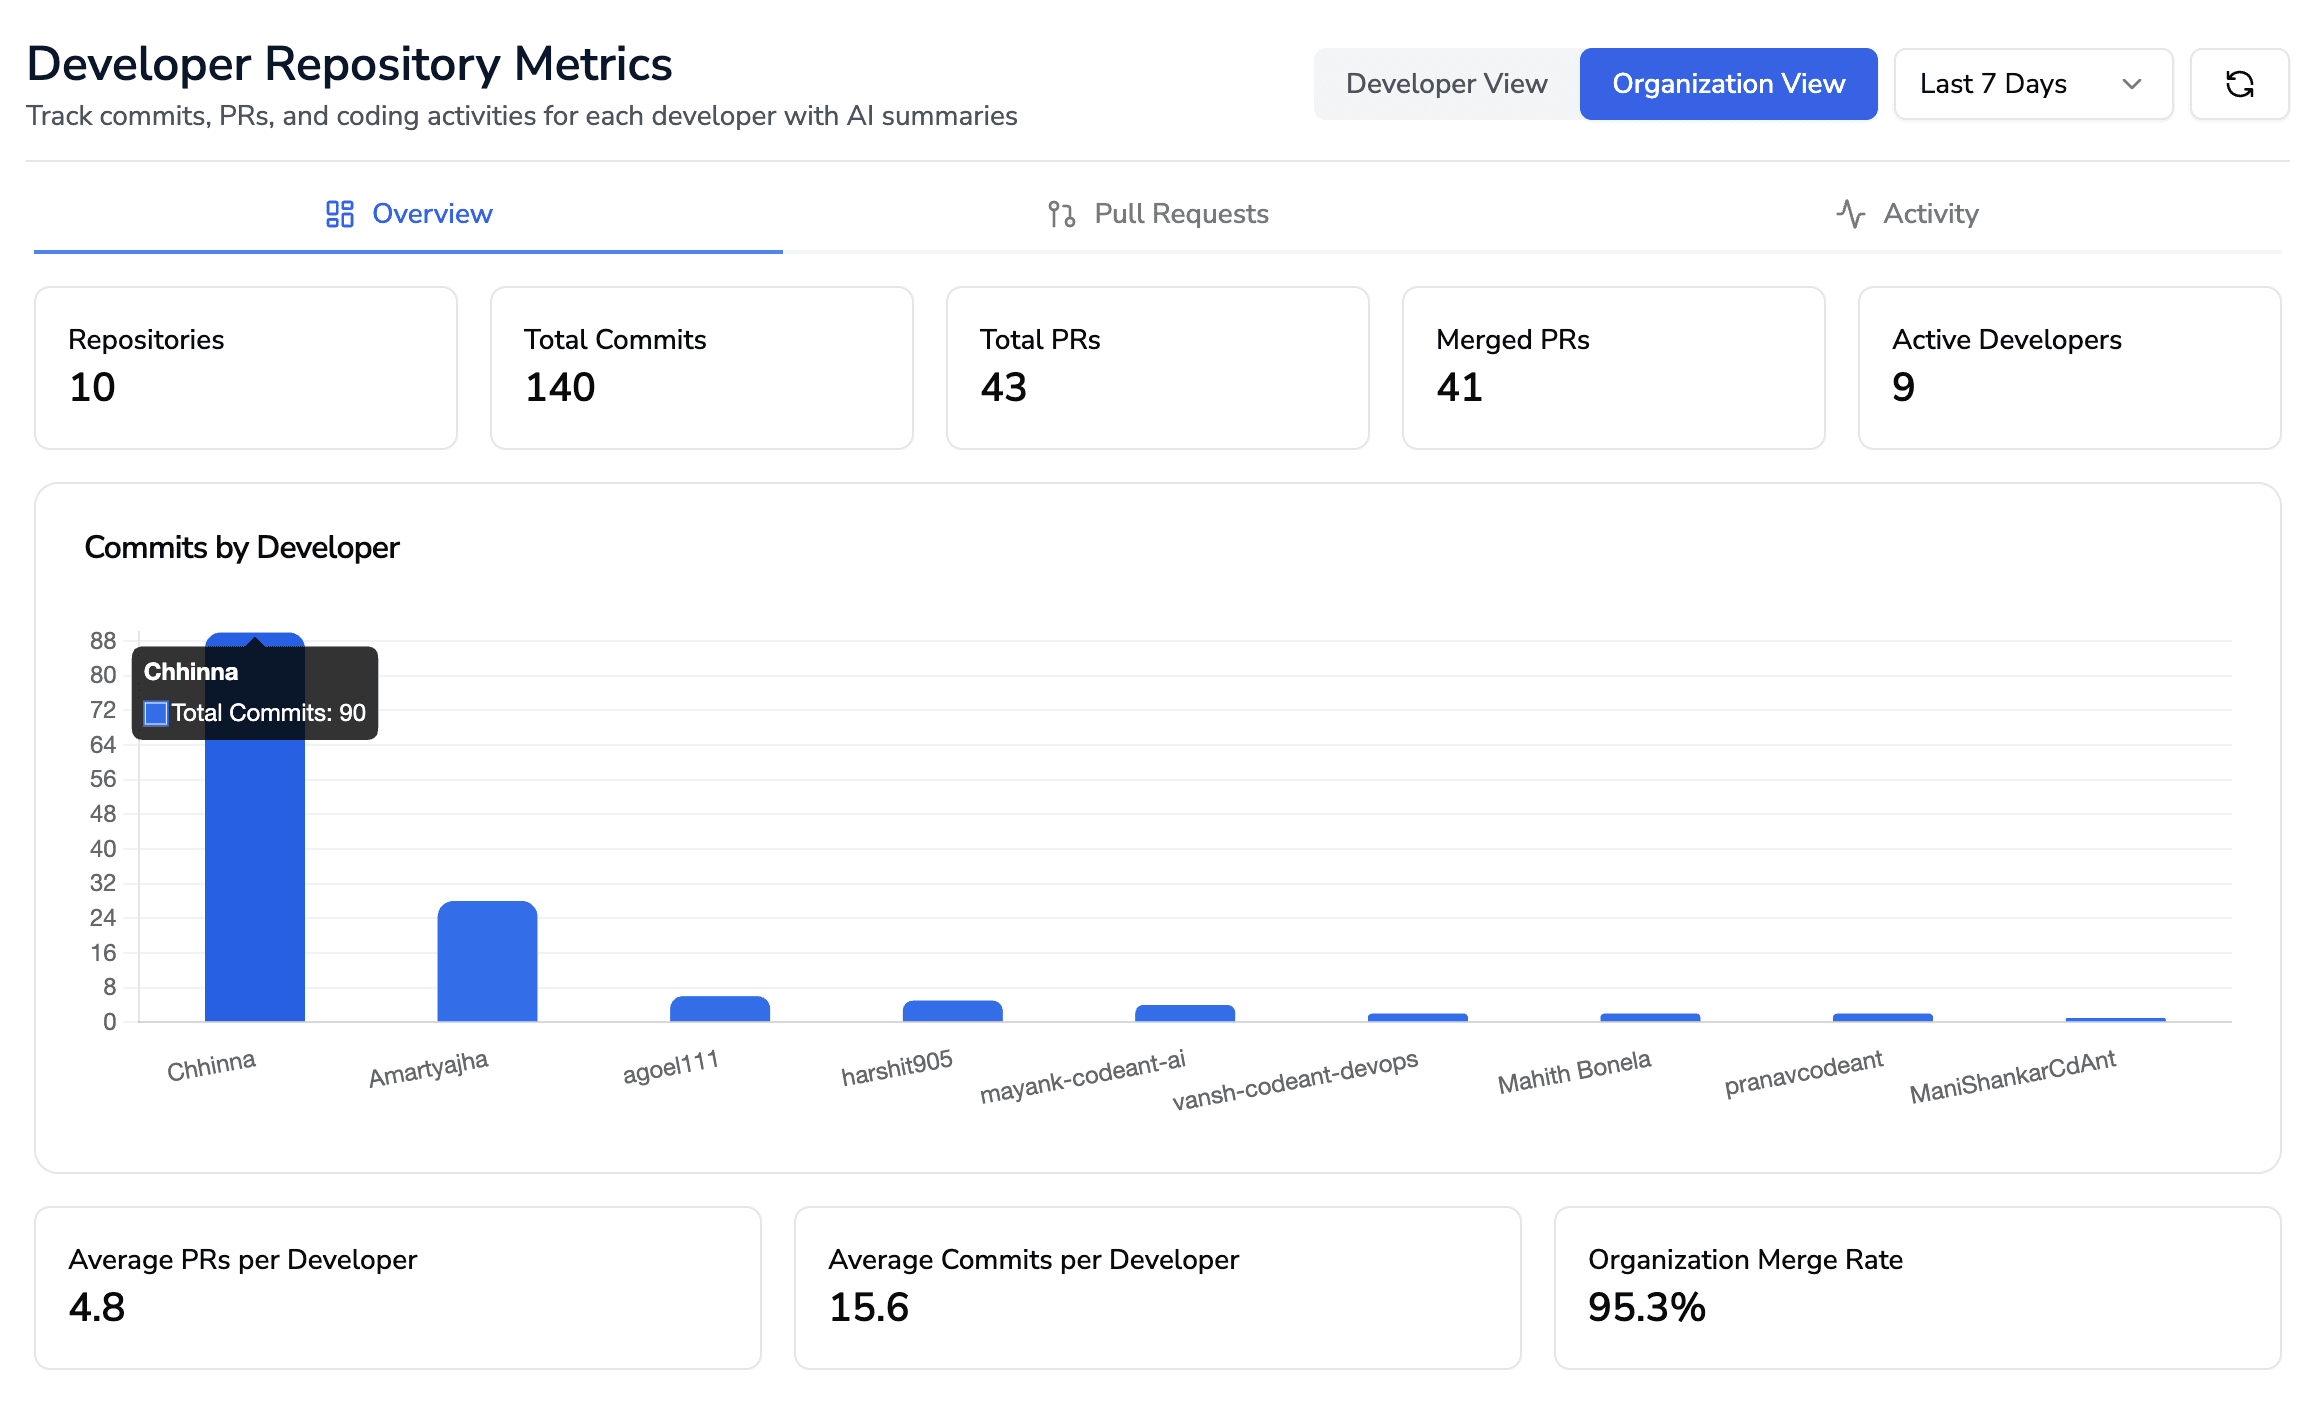Click the Pull Requests branch icon
The width and height of the screenshot is (2320, 1408).
point(1061,214)
